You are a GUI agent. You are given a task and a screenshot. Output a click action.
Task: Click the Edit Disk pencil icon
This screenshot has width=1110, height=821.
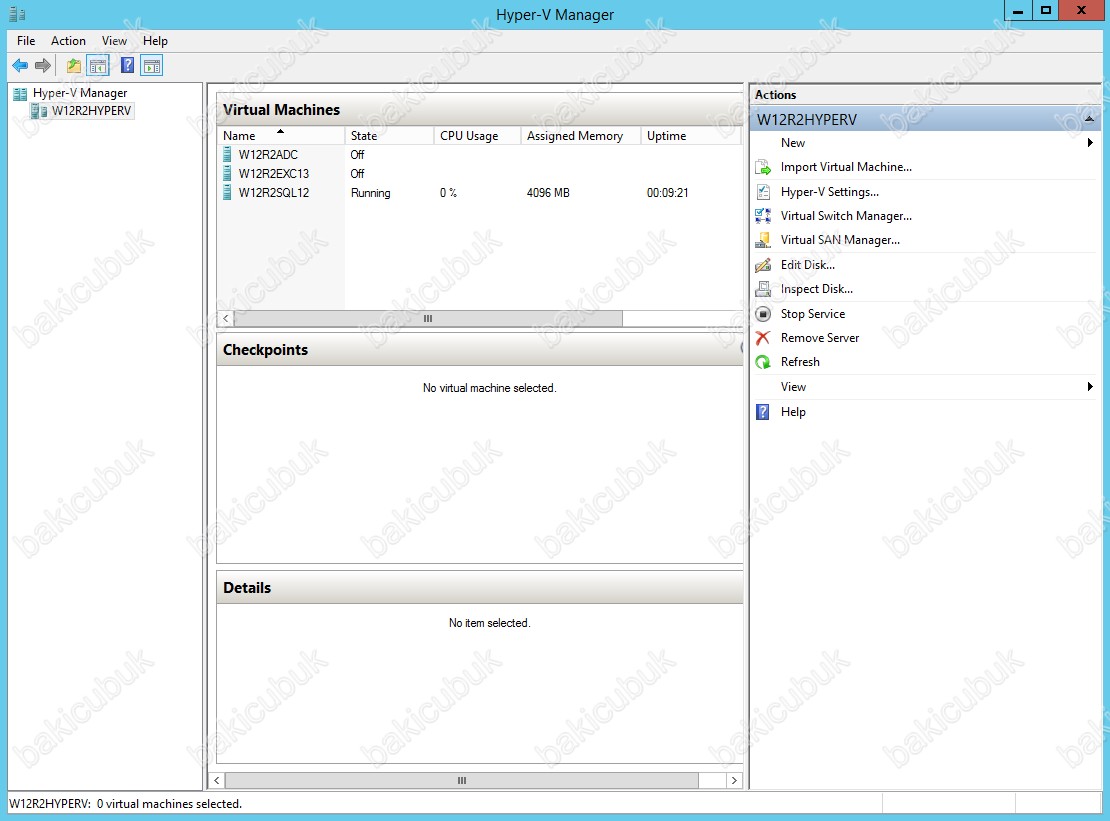[763, 265]
